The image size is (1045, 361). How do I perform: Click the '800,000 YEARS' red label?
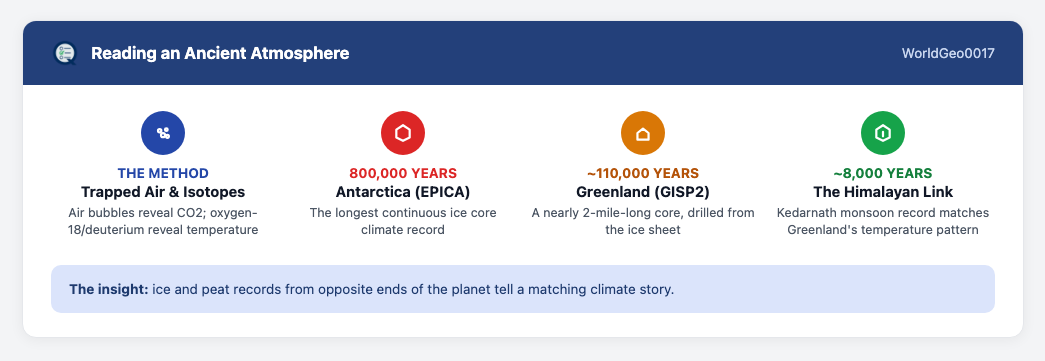[403, 173]
